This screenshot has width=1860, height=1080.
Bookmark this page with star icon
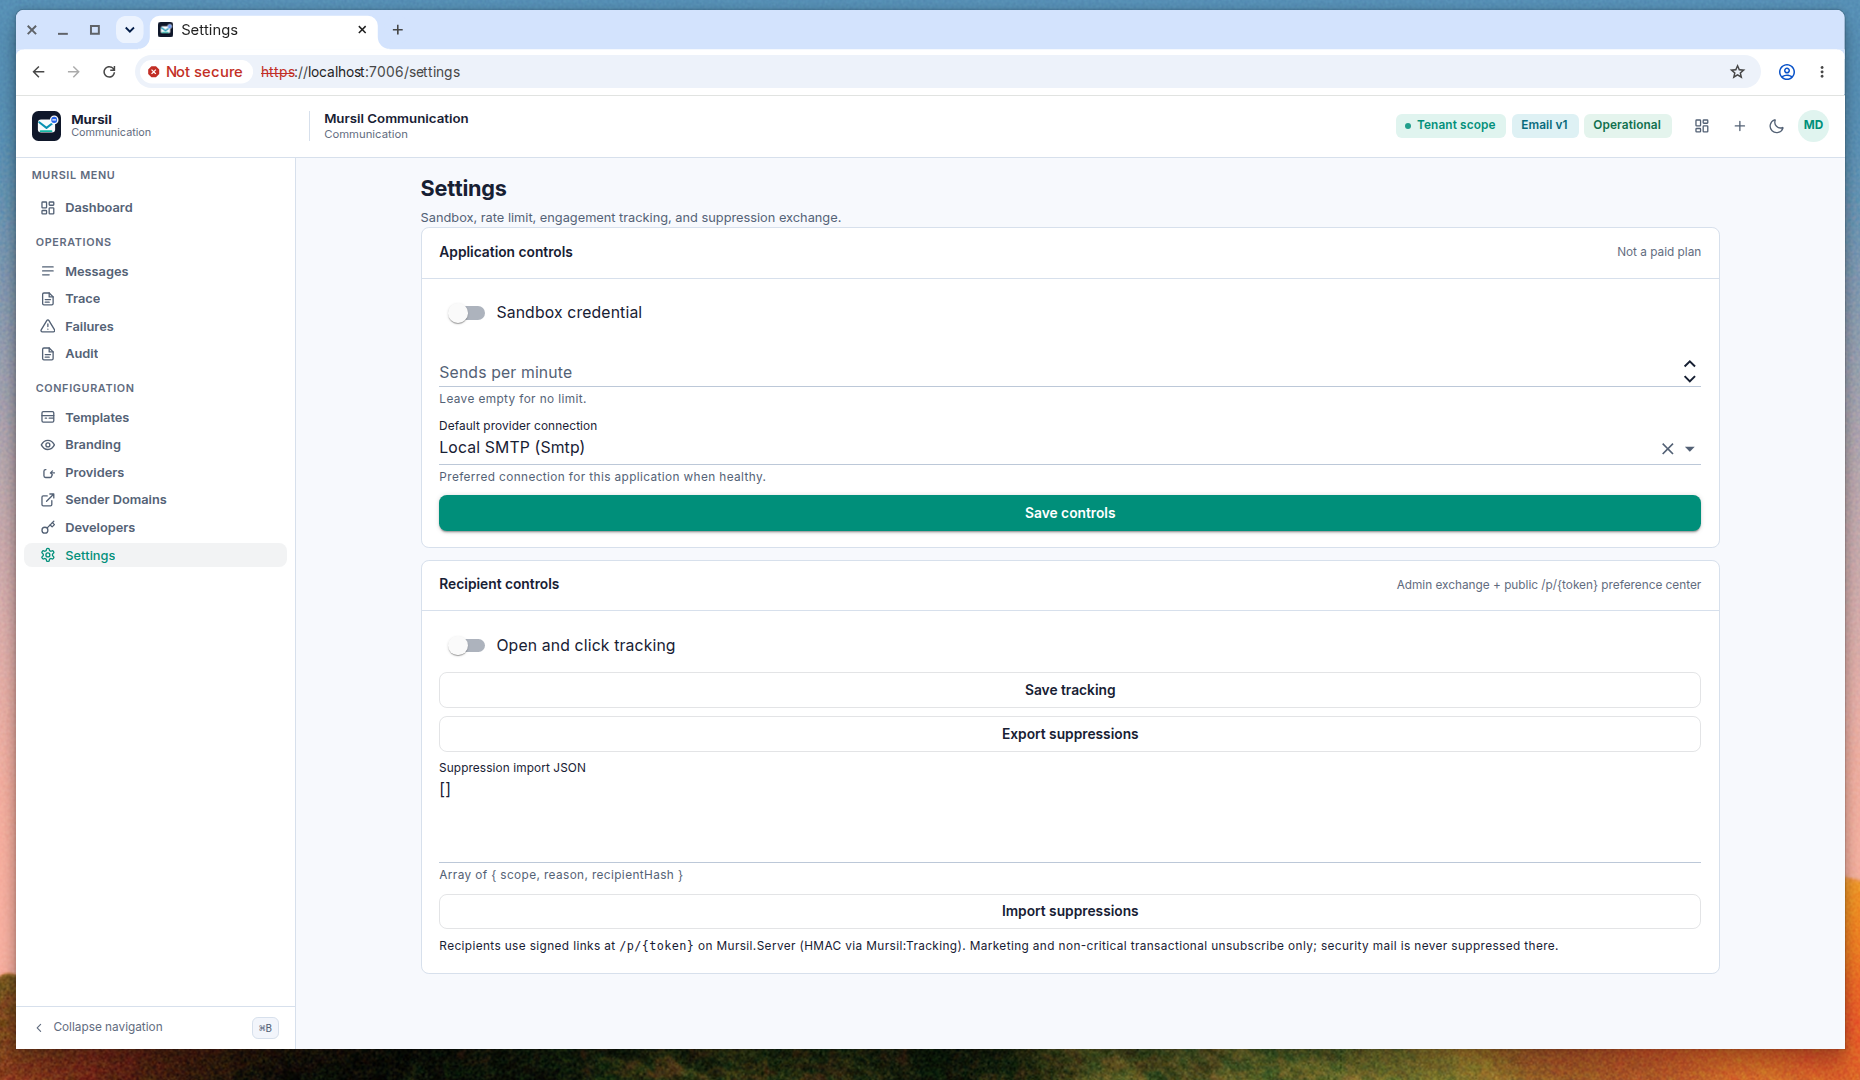pyautogui.click(x=1737, y=72)
